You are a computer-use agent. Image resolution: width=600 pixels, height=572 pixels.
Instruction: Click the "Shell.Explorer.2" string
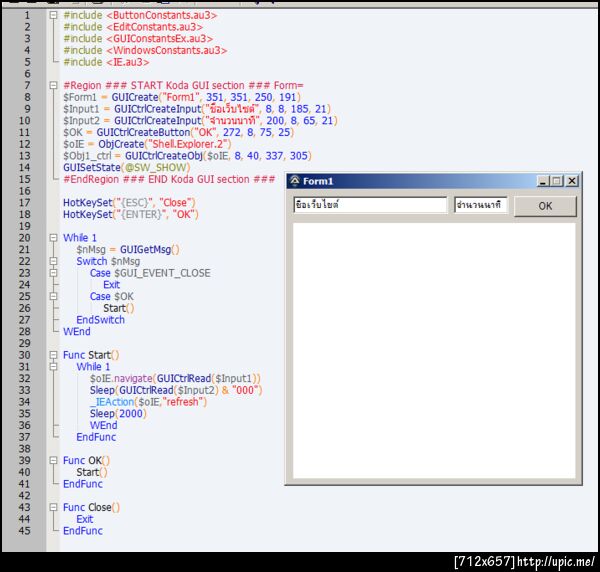[x=188, y=144]
